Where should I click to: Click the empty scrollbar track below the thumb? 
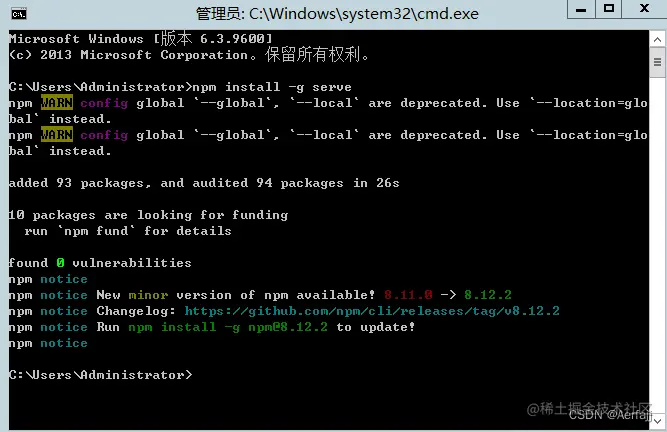(x=657, y=244)
